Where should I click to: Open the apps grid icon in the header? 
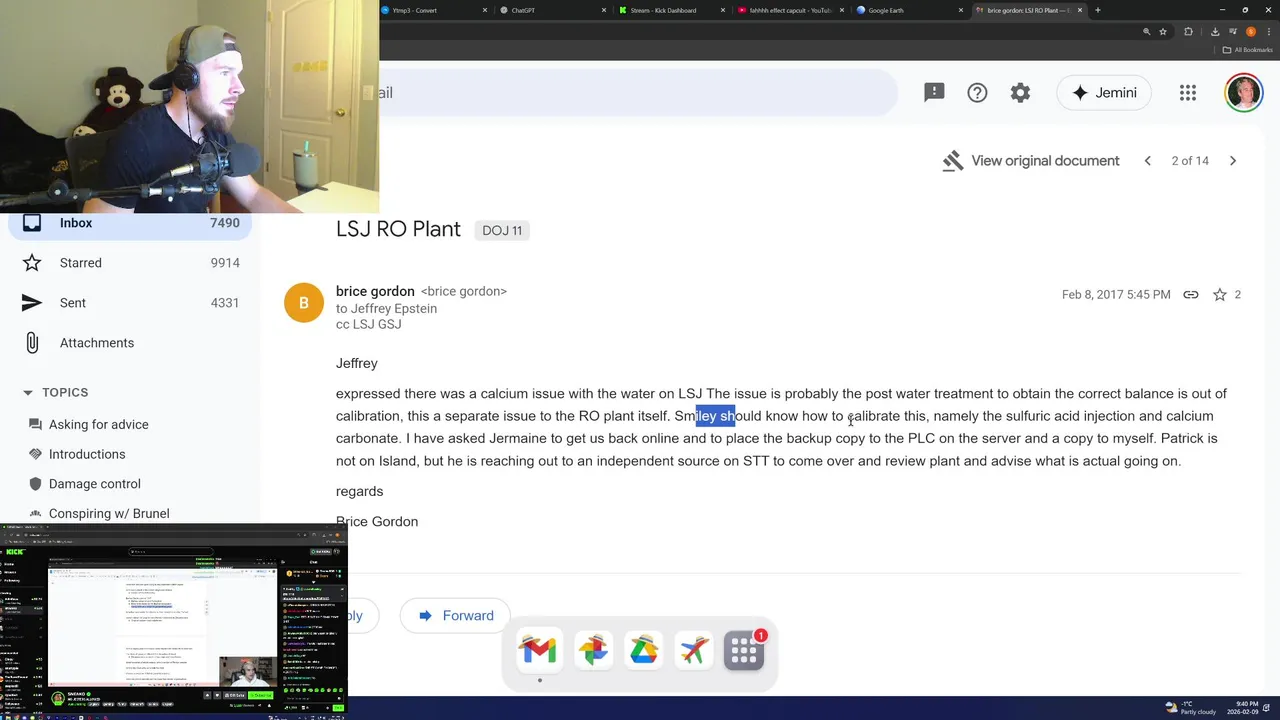pyautogui.click(x=1188, y=92)
